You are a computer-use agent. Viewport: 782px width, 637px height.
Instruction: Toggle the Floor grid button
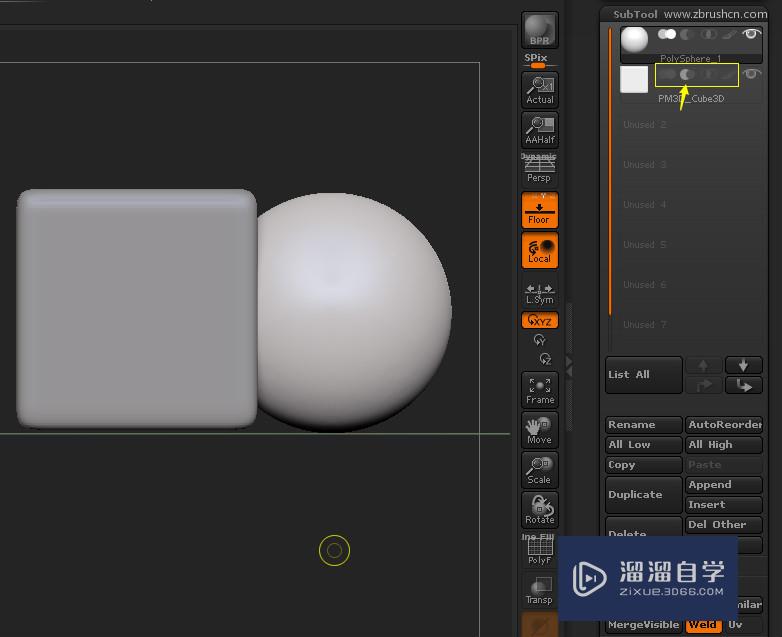click(x=540, y=210)
